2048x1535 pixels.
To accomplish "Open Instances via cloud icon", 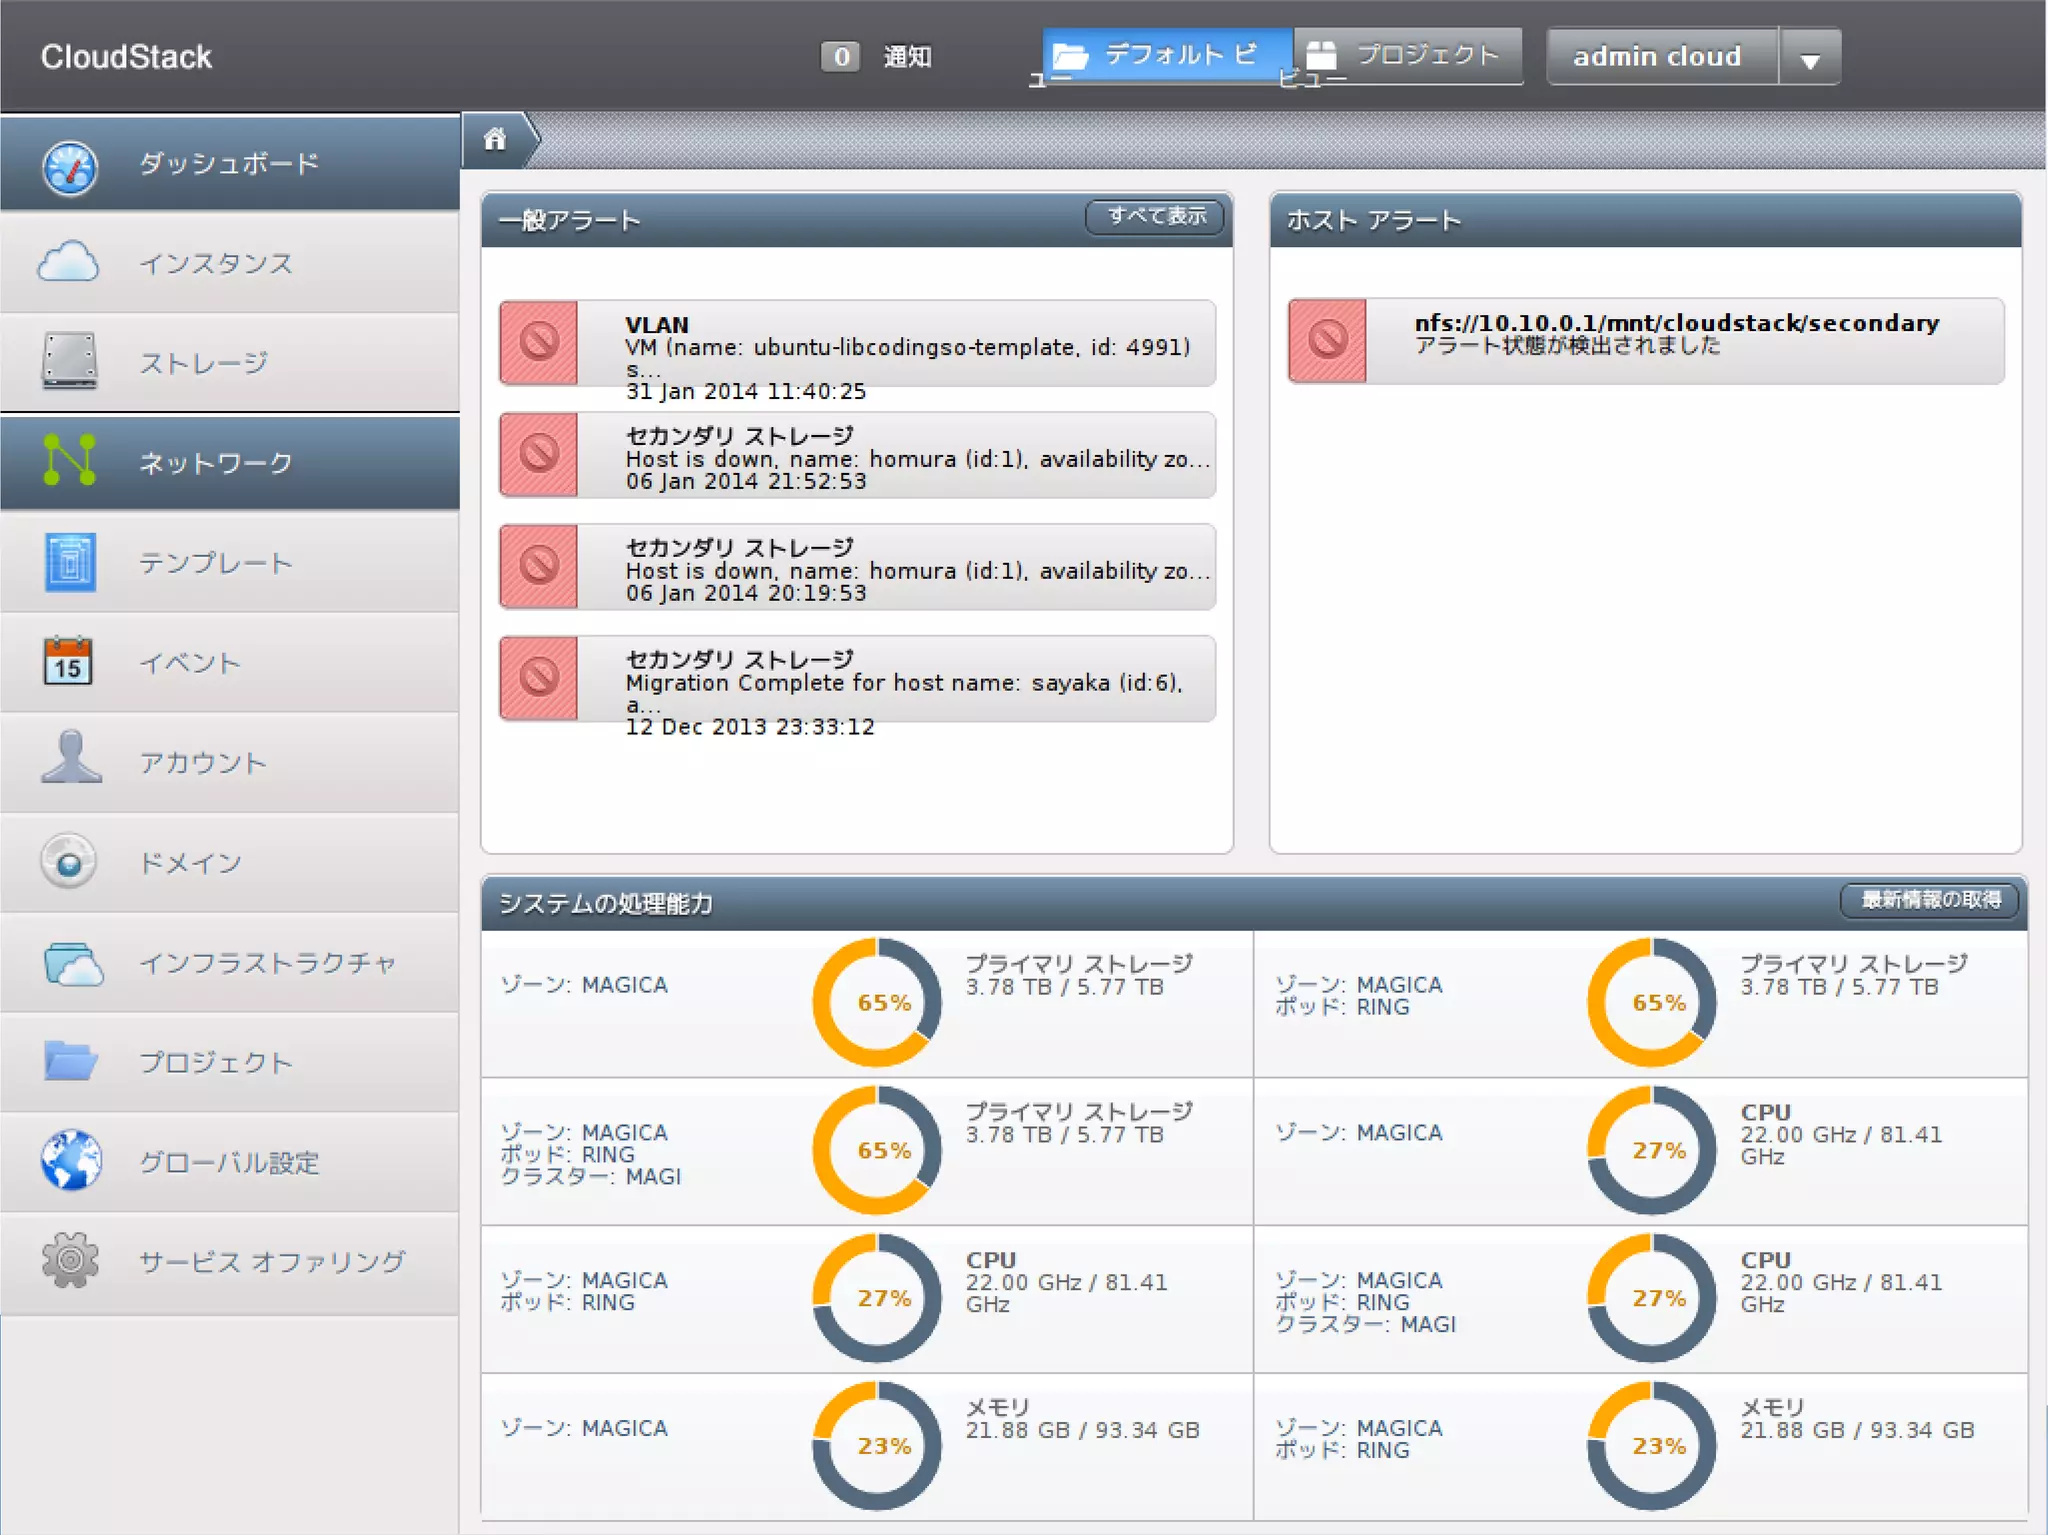I will click(x=68, y=263).
